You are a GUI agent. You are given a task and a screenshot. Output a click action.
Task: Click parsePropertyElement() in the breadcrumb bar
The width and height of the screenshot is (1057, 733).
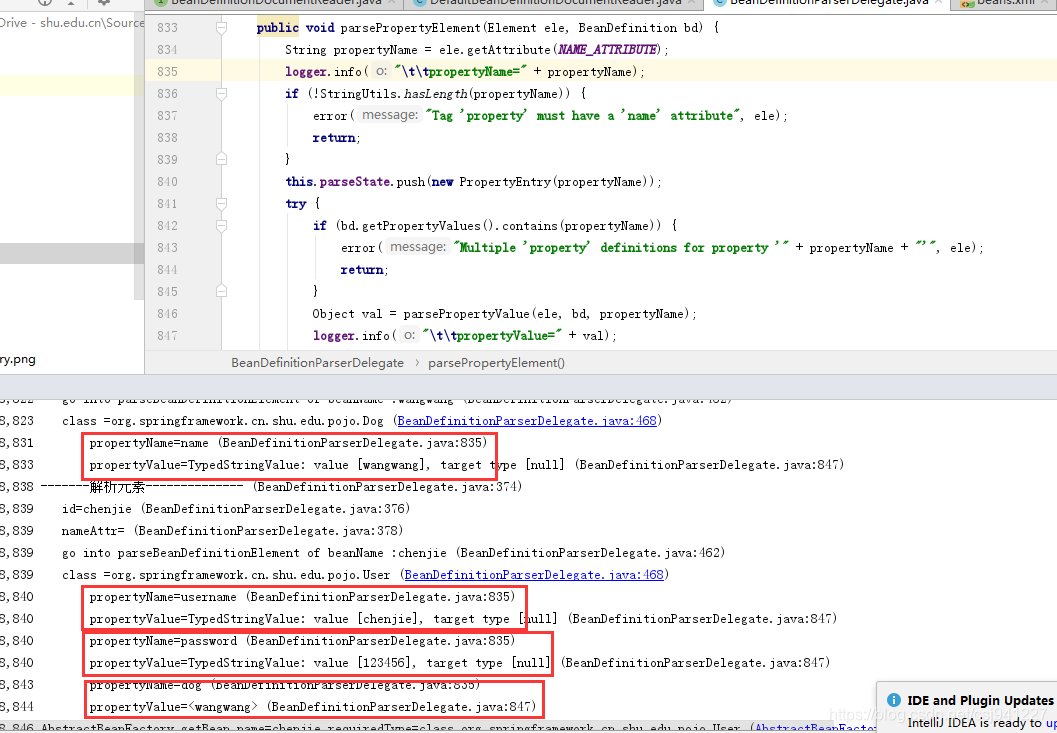497,363
